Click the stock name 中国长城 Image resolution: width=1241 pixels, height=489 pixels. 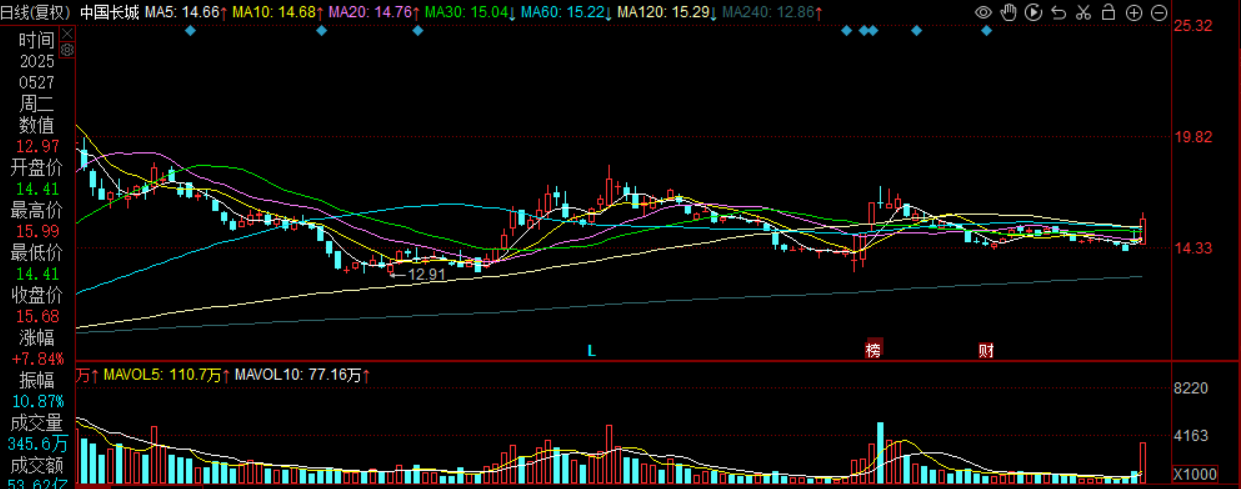[x=108, y=13]
